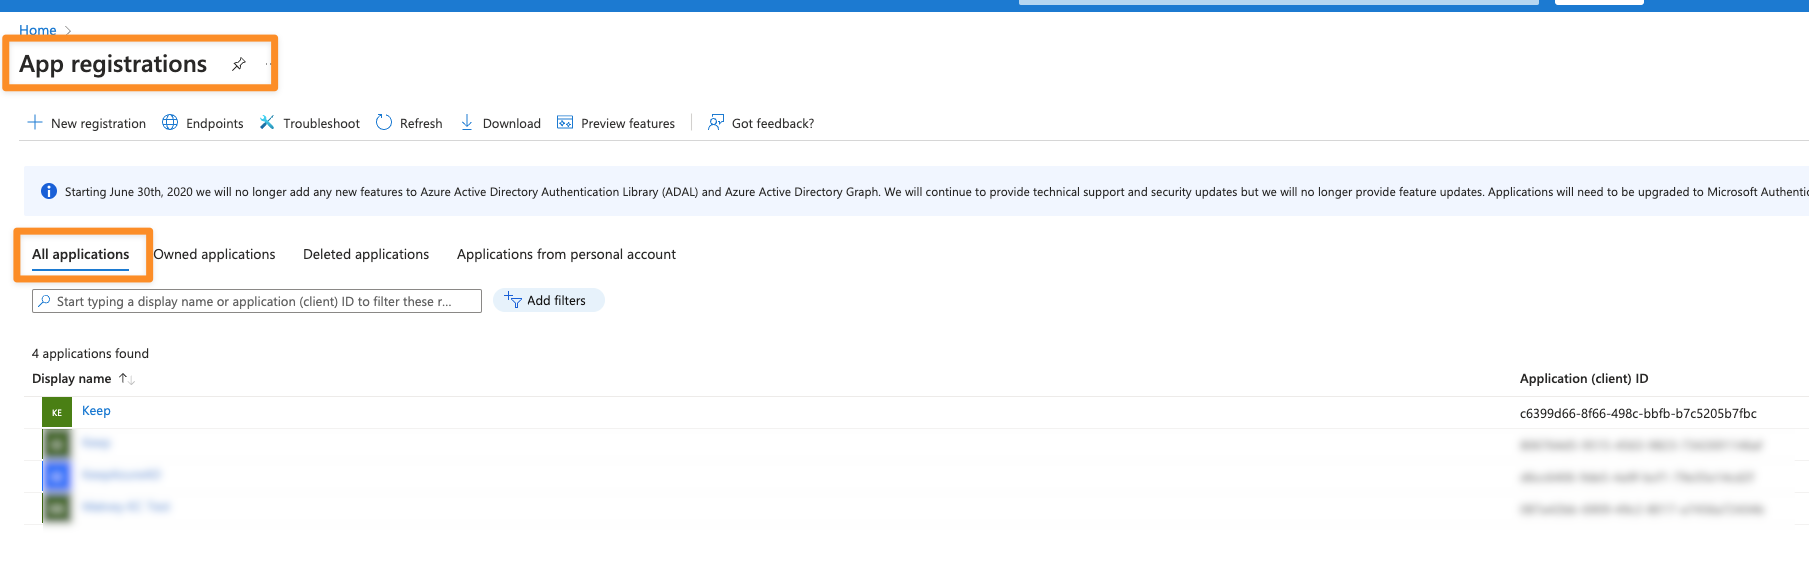Image resolution: width=1809 pixels, height=581 pixels.
Task: Click the App registrations page title
Action: pyautogui.click(x=113, y=64)
